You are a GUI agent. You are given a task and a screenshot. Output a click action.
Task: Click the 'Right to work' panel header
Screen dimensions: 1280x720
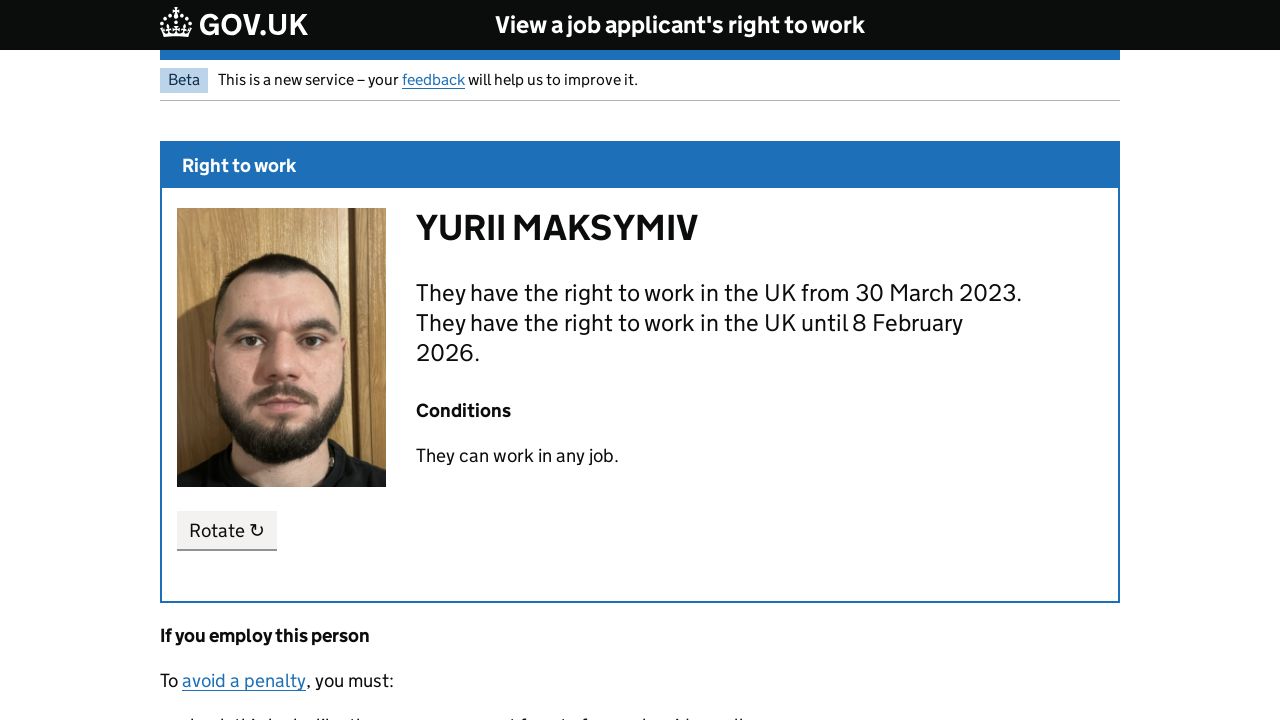[x=239, y=166]
